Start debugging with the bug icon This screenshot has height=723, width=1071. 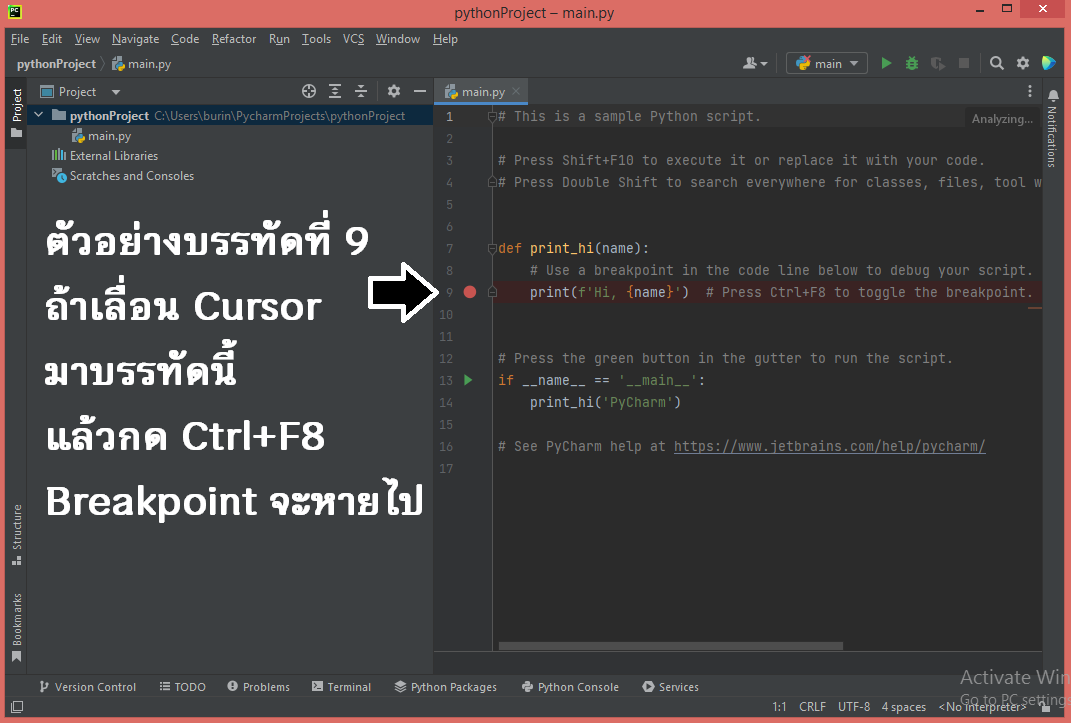(912, 63)
